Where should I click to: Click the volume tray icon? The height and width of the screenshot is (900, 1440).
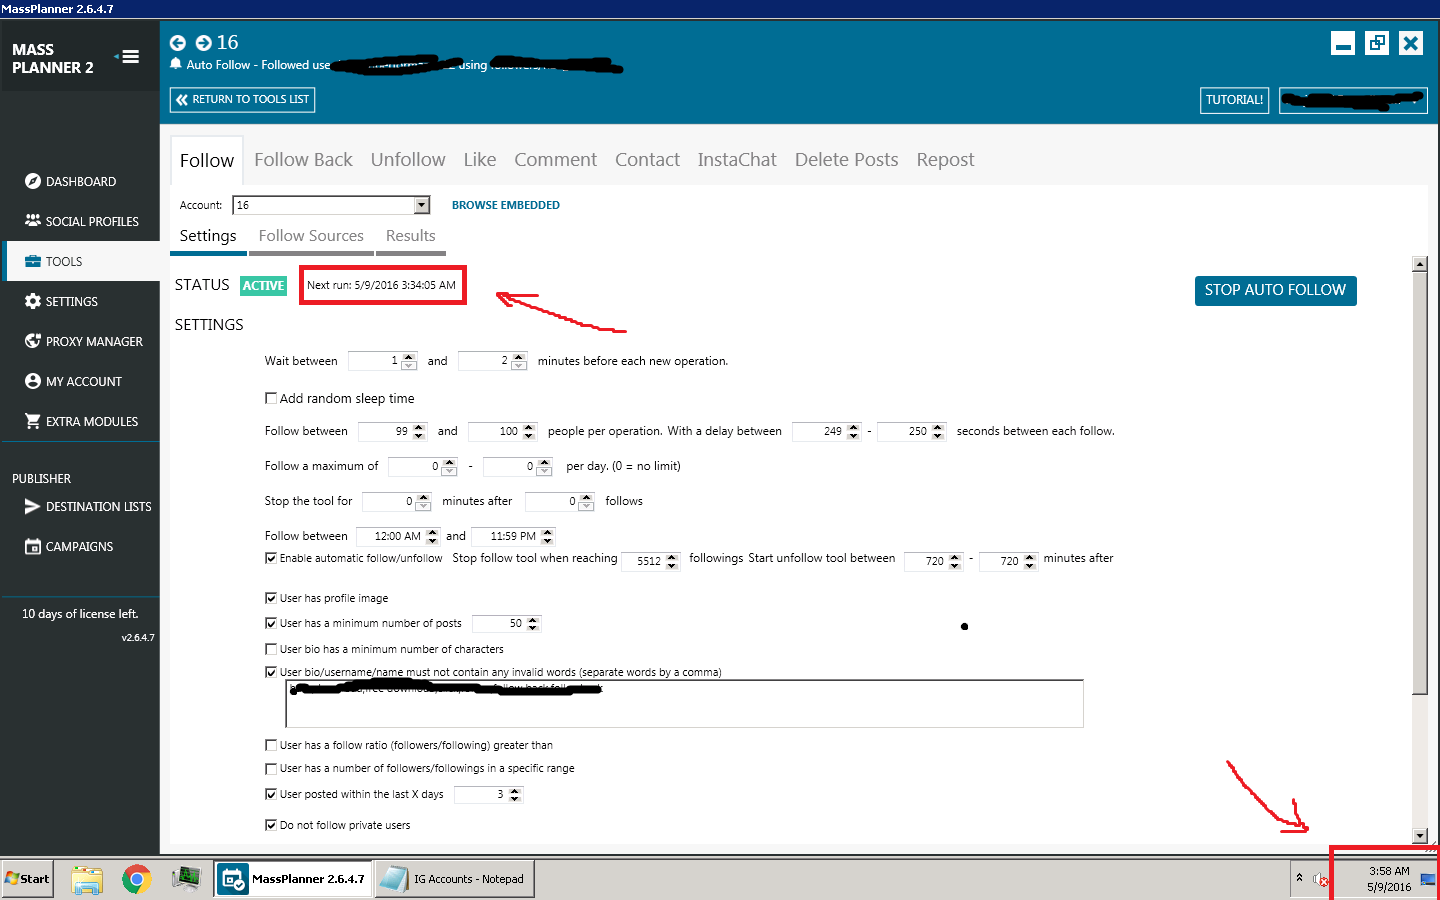[x=1320, y=880]
